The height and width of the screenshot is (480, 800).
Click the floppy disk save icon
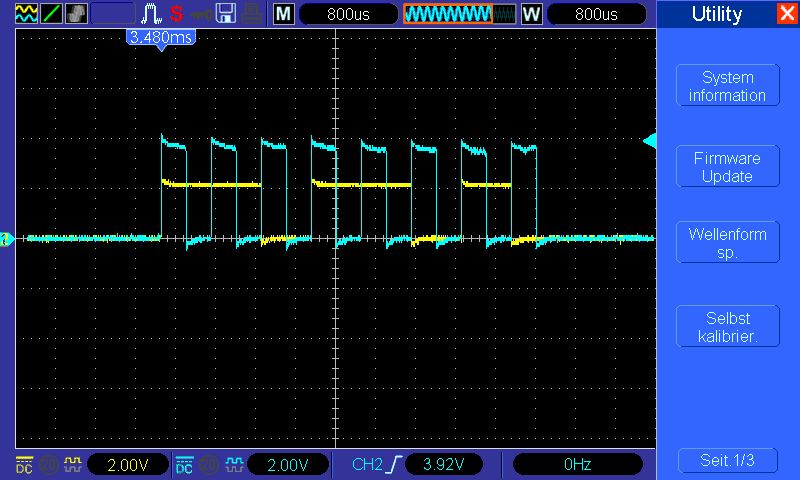[227, 14]
